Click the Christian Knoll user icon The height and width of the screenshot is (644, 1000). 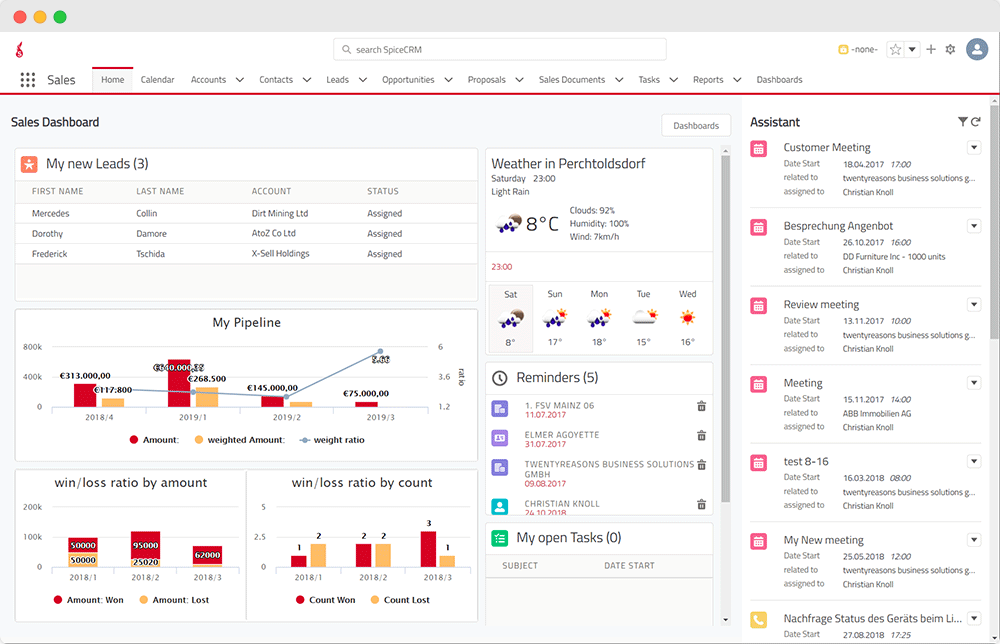(500, 507)
